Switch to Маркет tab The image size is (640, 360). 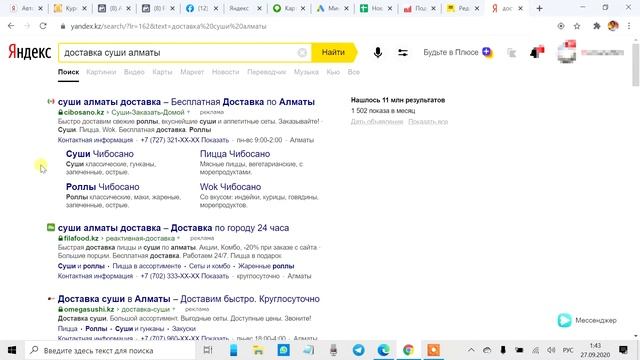pyautogui.click(x=192, y=72)
